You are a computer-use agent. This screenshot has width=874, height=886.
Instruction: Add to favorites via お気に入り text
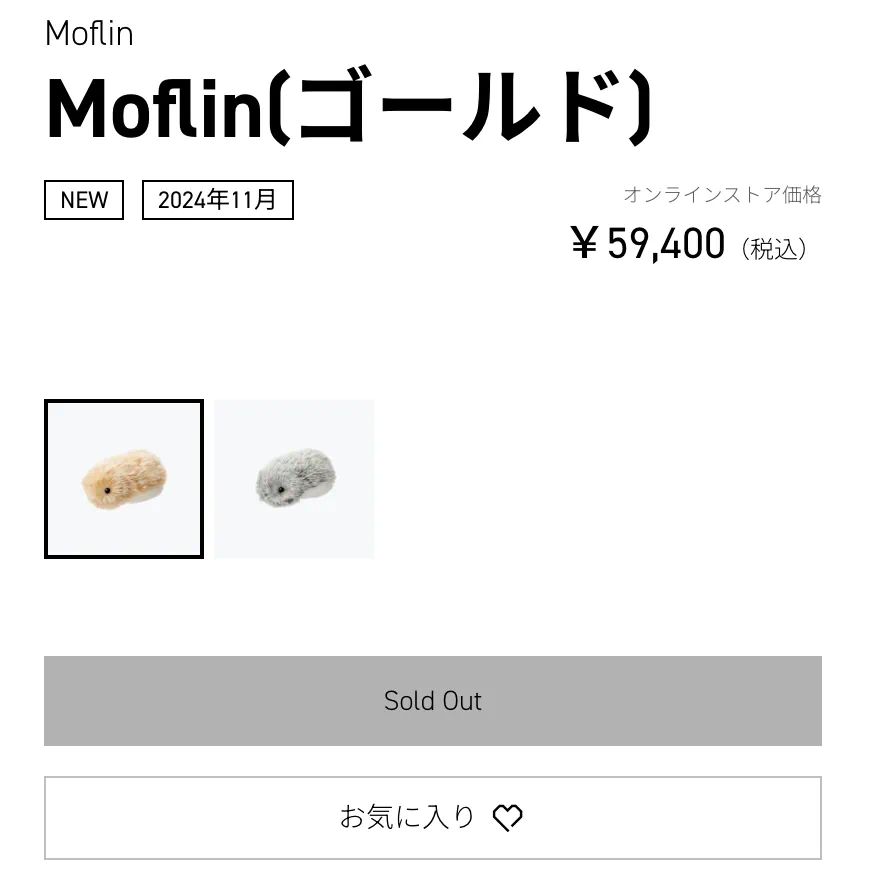point(407,818)
